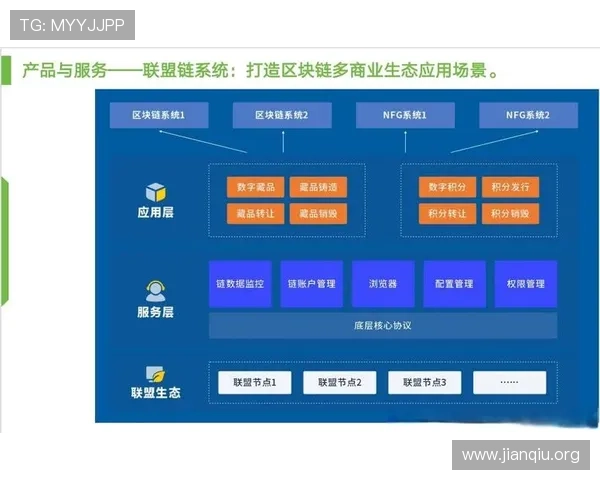Screen dimensions: 600x480
Task: Click the 服务层 headset person icon
Action: pos(155,291)
